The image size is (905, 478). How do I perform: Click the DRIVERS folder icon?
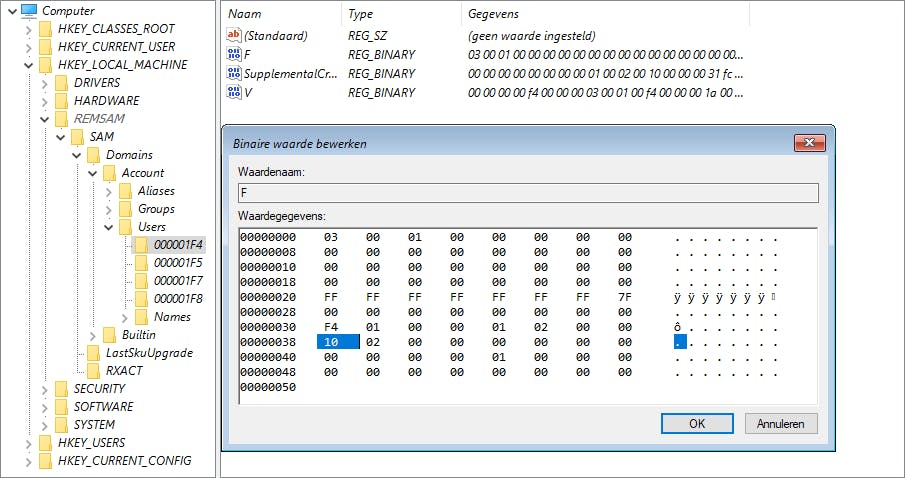[x=61, y=83]
